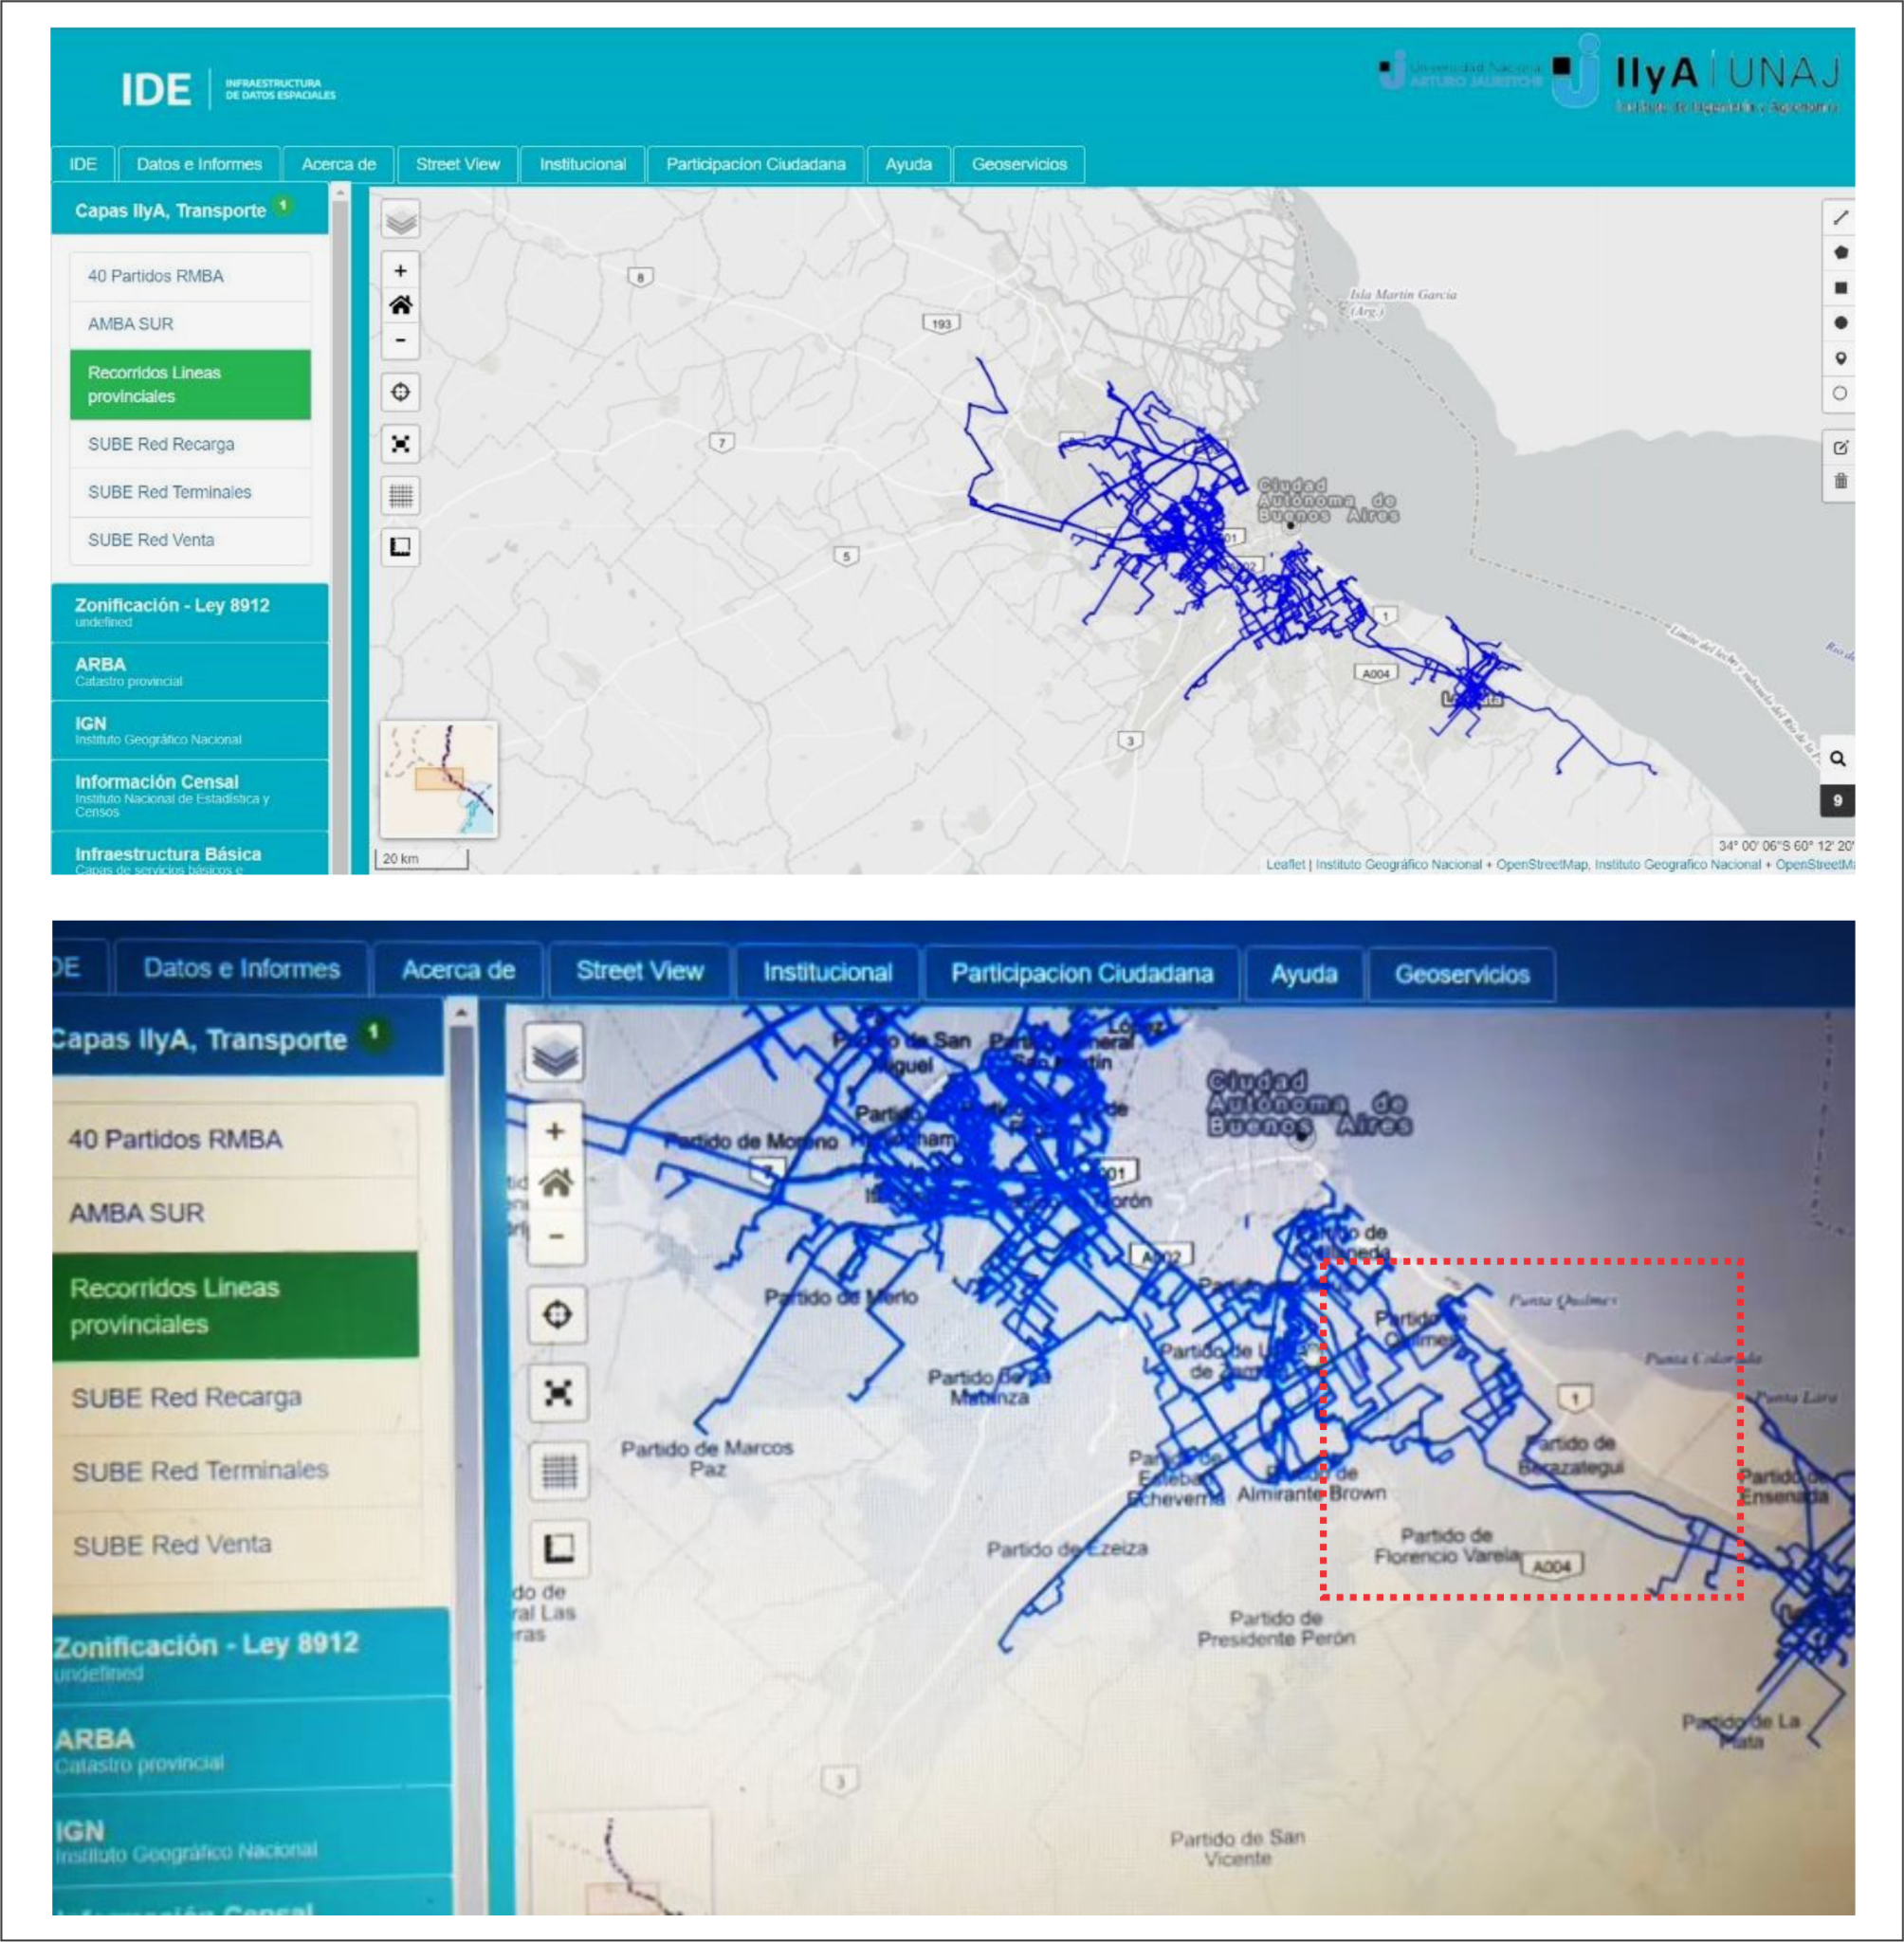Viewport: 1904px width, 1942px height.
Task: Click the grid icon in the lower photo map
Action: click(559, 1470)
